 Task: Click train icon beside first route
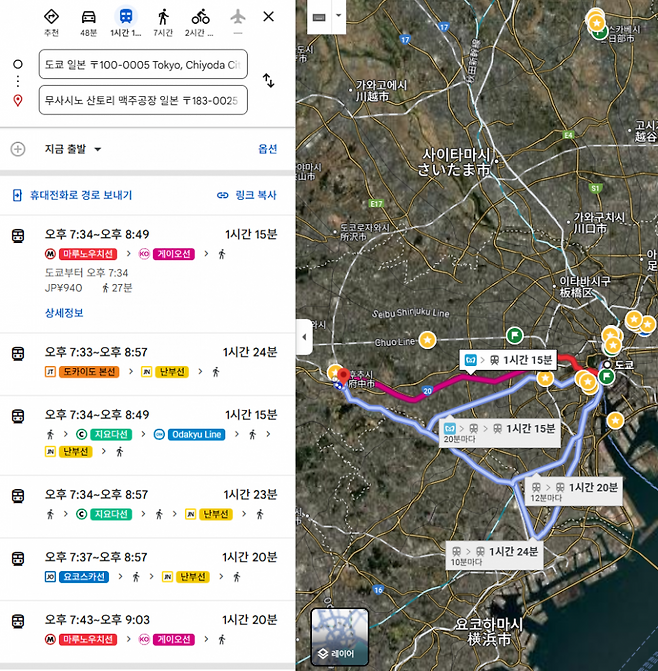point(18,236)
